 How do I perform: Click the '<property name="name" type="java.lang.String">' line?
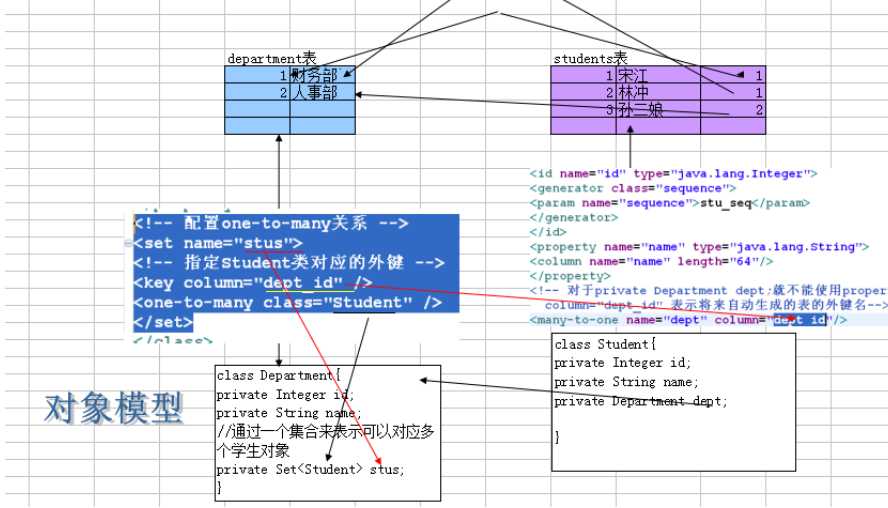[699, 247]
